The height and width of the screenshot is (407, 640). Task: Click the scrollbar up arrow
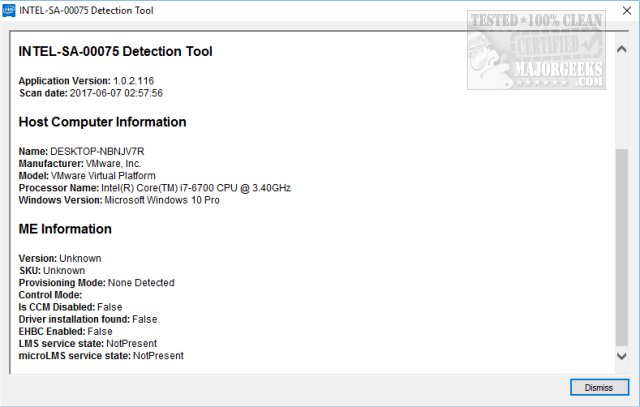pyautogui.click(x=622, y=49)
